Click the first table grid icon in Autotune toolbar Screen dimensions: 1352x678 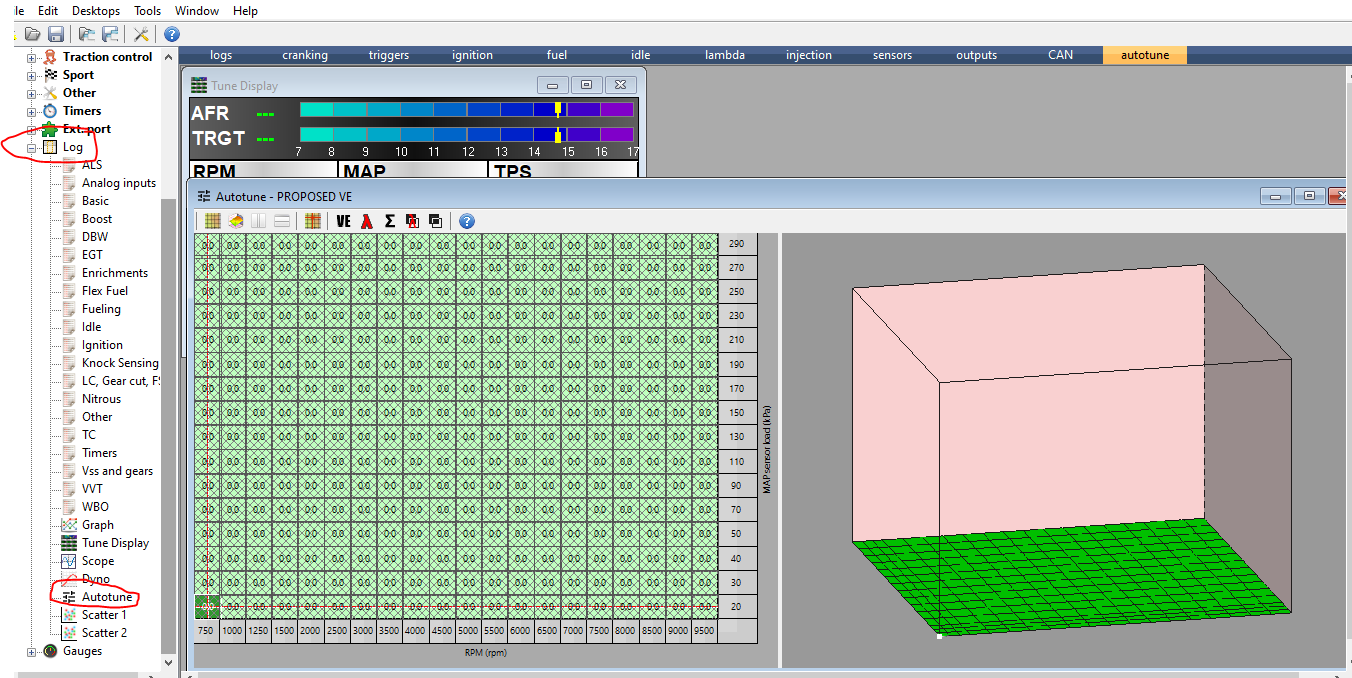[212, 221]
